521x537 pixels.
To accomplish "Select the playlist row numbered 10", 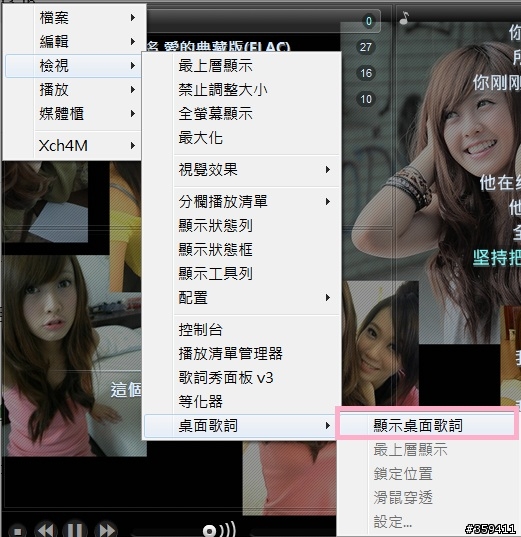I will [366, 99].
